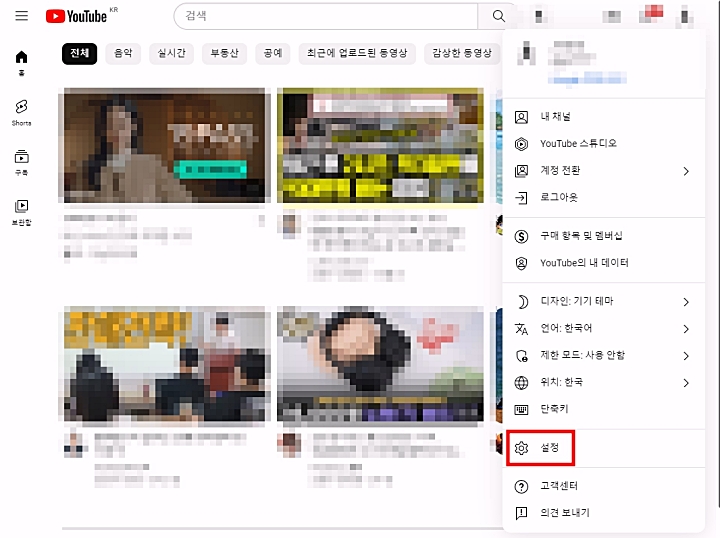The image size is (720, 538).
Task: Expand the 제한 모드 chevron
Action: 686,356
